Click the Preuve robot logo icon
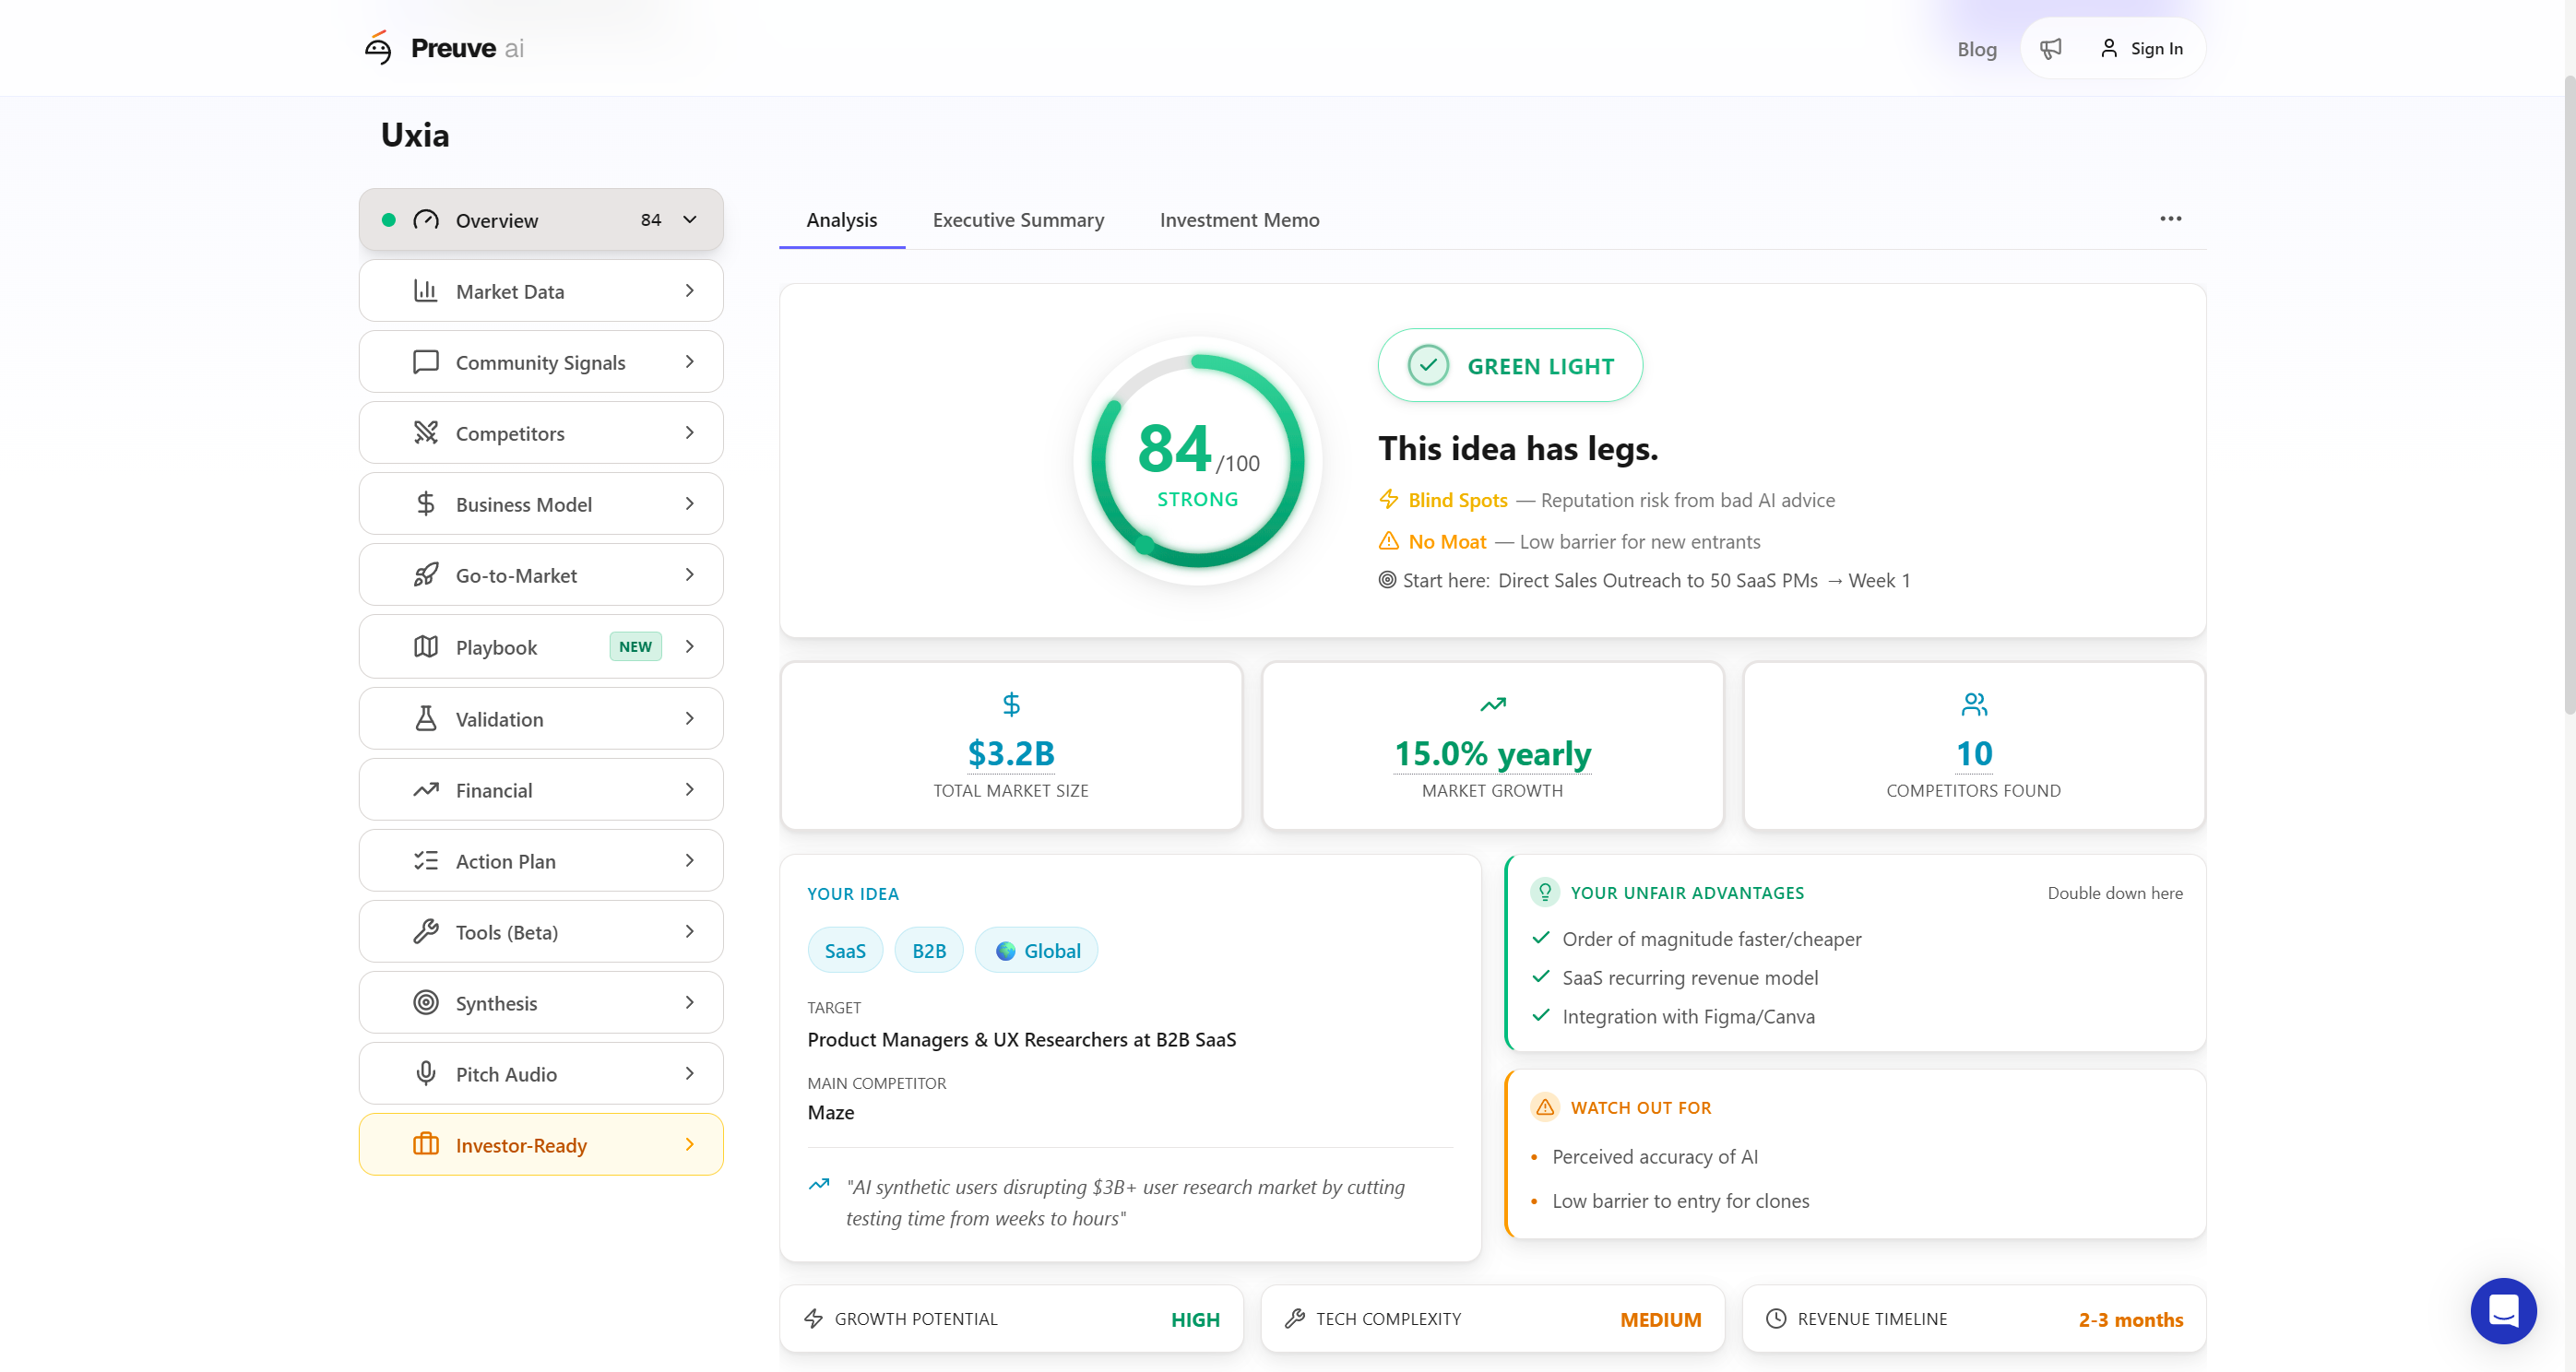The image size is (2576, 1372). click(378, 48)
